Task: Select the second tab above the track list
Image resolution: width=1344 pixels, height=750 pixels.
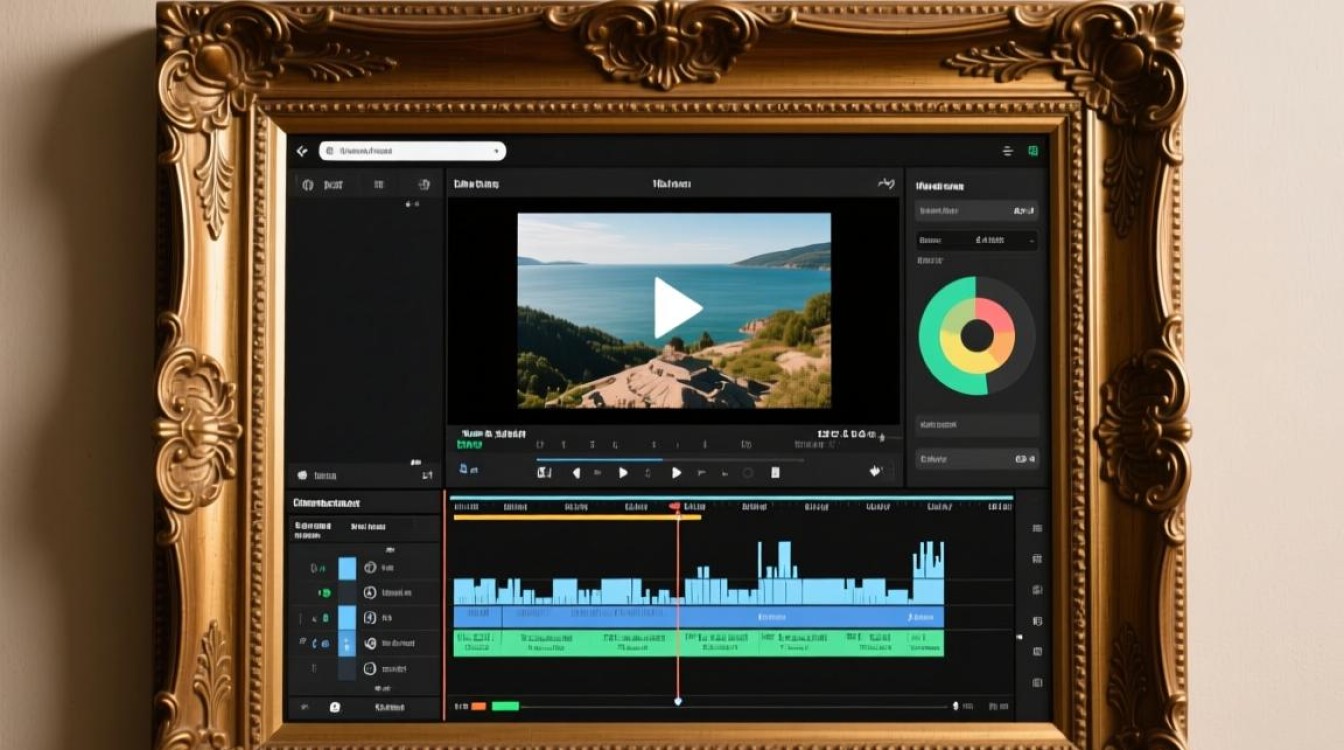Action: [x=368, y=527]
